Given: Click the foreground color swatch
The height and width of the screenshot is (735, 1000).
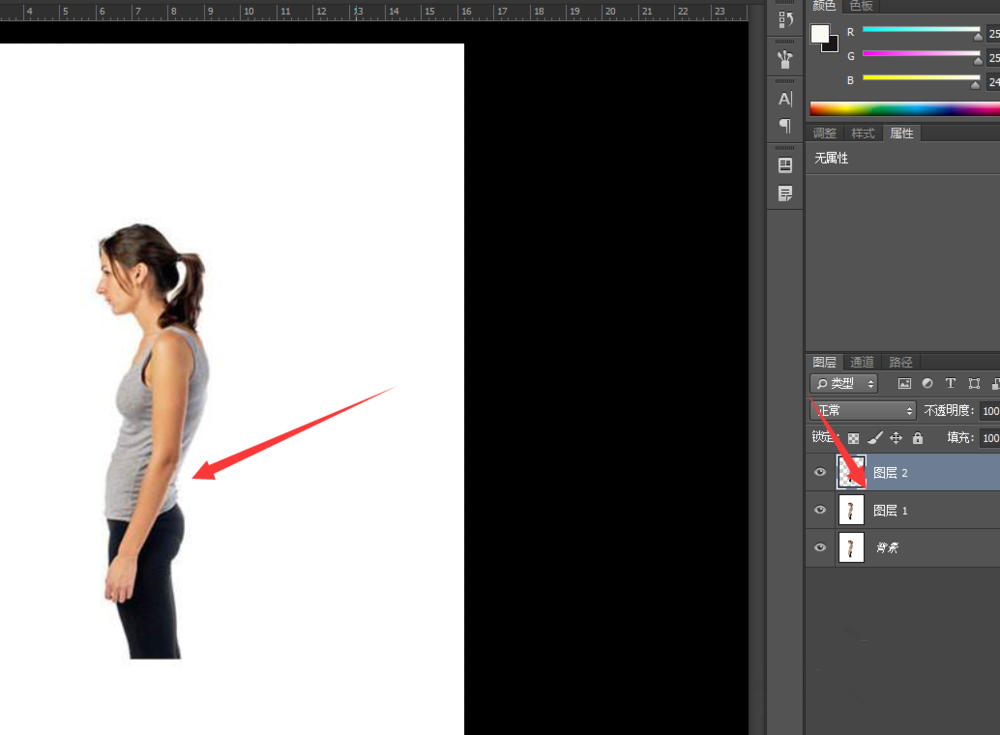Looking at the screenshot, I should coord(820,34).
